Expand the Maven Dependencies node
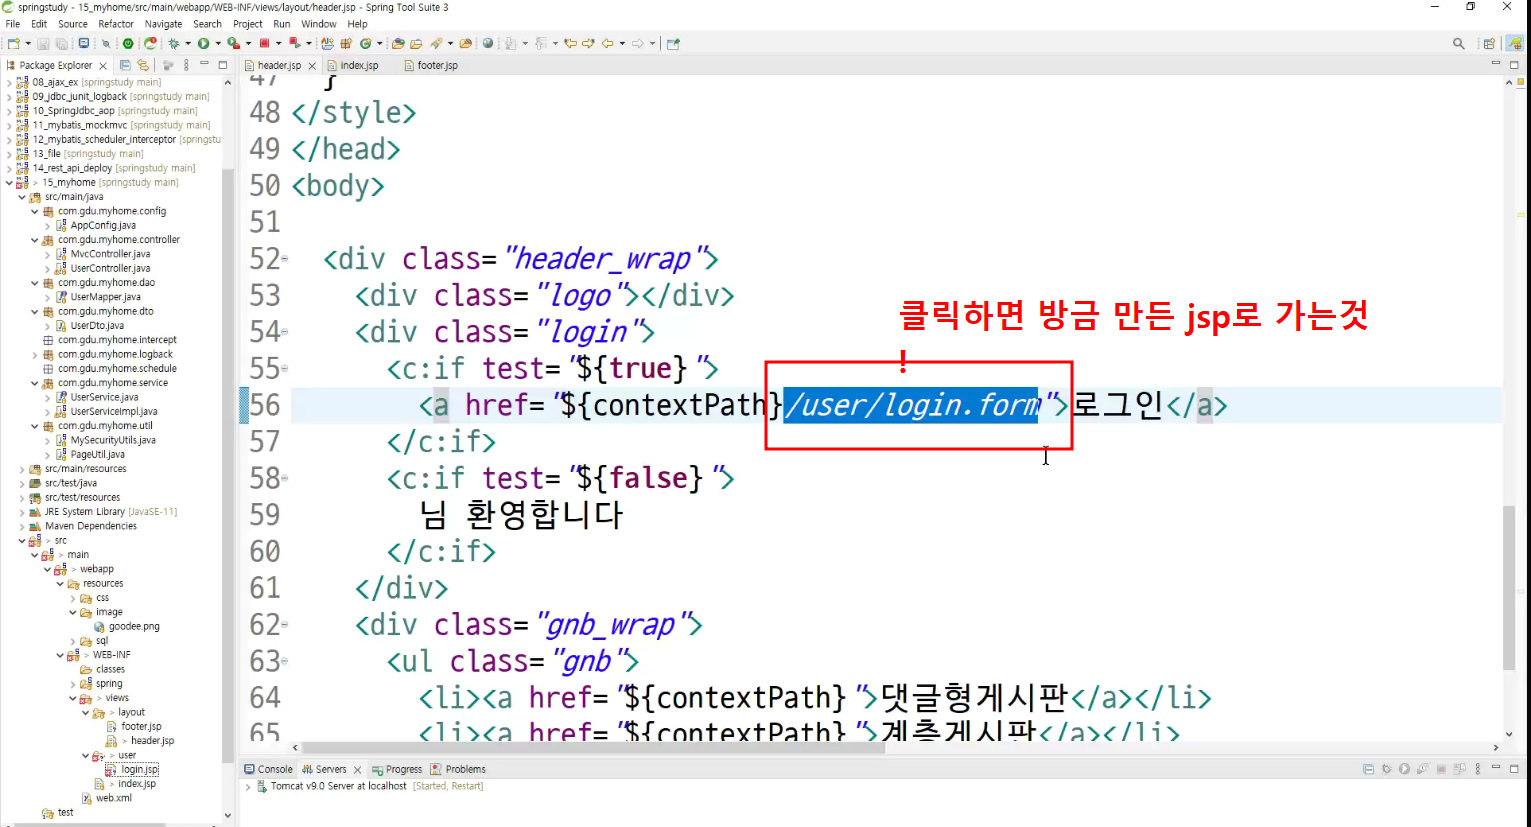The height and width of the screenshot is (827, 1531). (22, 526)
